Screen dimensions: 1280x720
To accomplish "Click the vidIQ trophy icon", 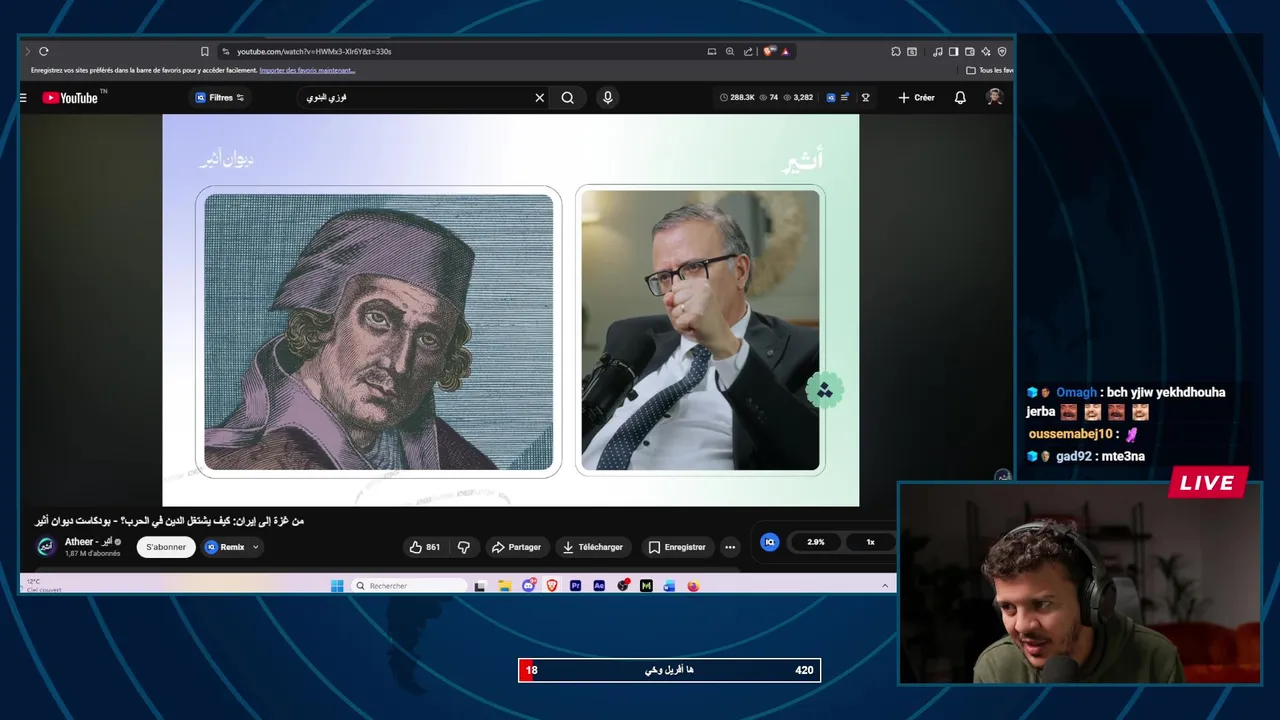I will coord(866,98).
